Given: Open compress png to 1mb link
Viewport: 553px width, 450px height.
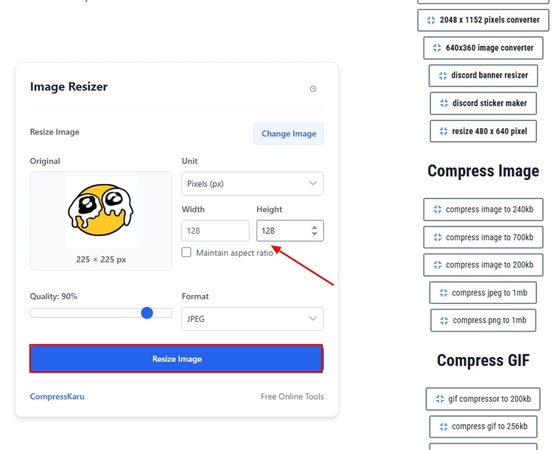Looking at the screenshot, I should pos(483,321).
